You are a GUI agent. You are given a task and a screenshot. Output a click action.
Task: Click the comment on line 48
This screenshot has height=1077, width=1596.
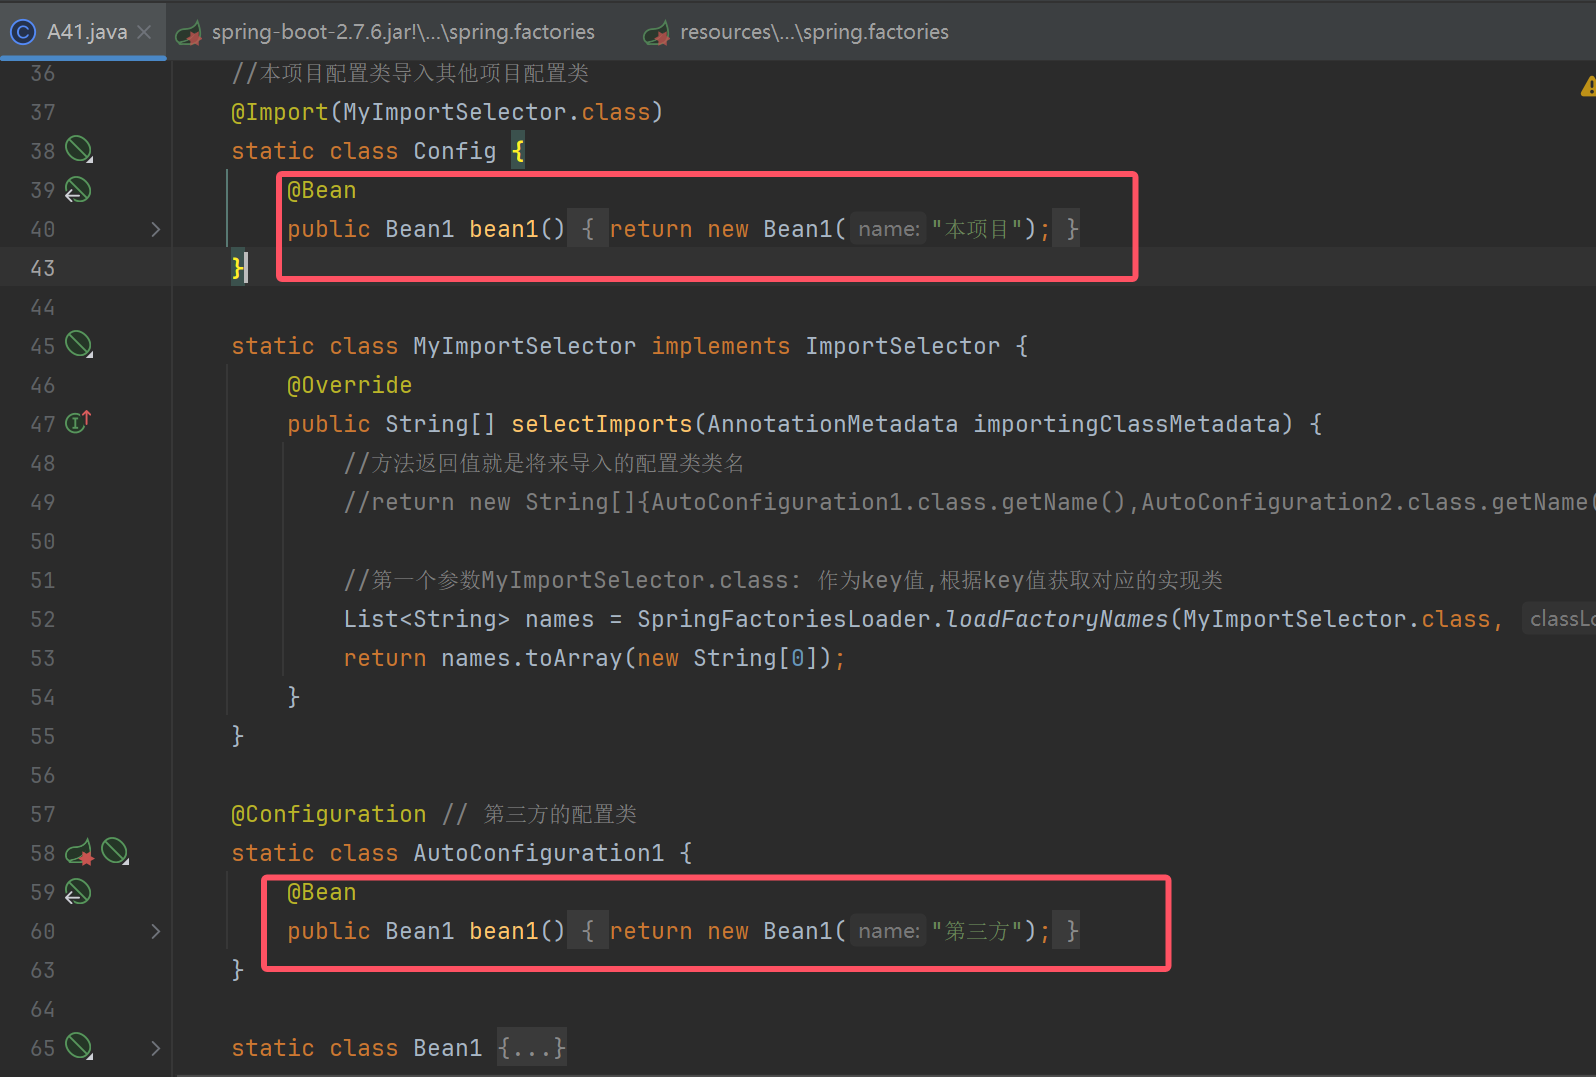coord(544,463)
